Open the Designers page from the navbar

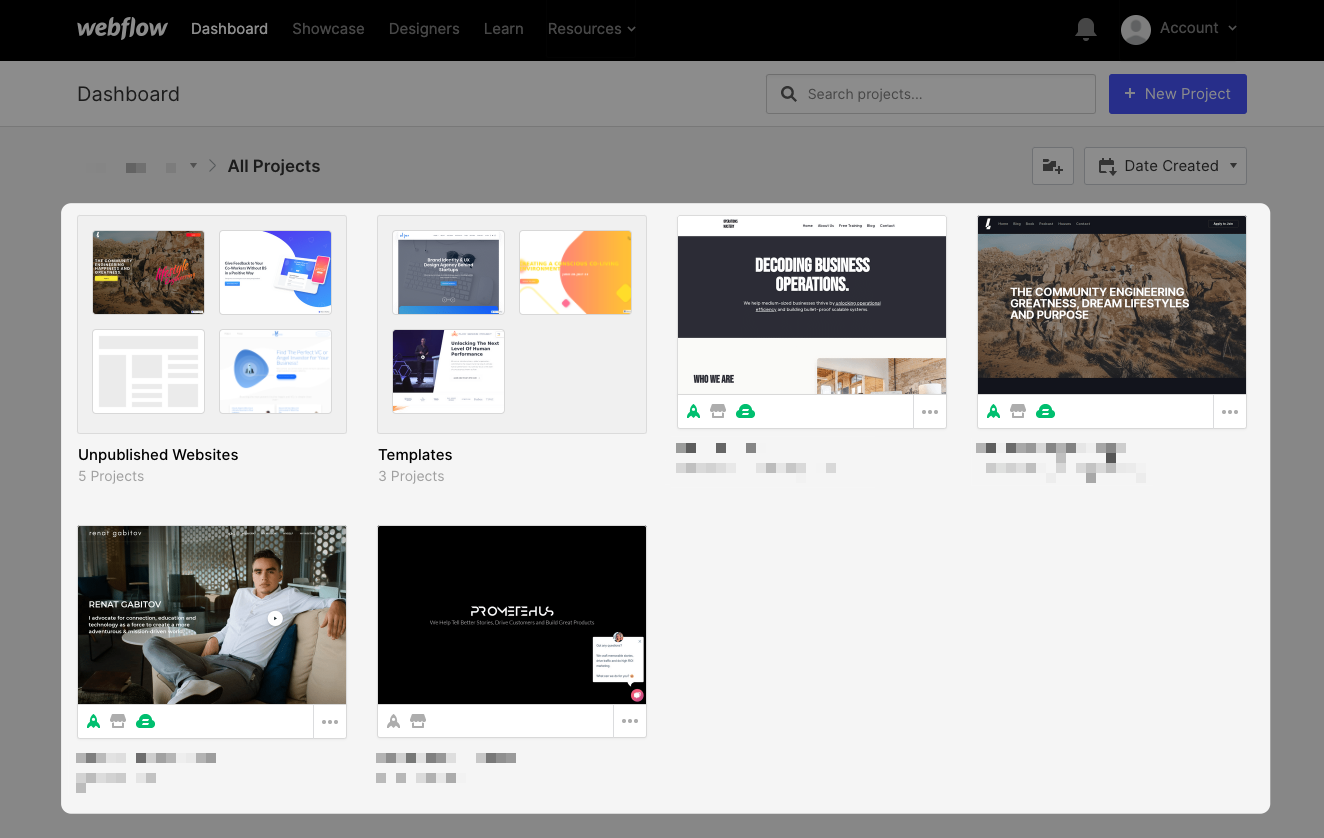424,29
